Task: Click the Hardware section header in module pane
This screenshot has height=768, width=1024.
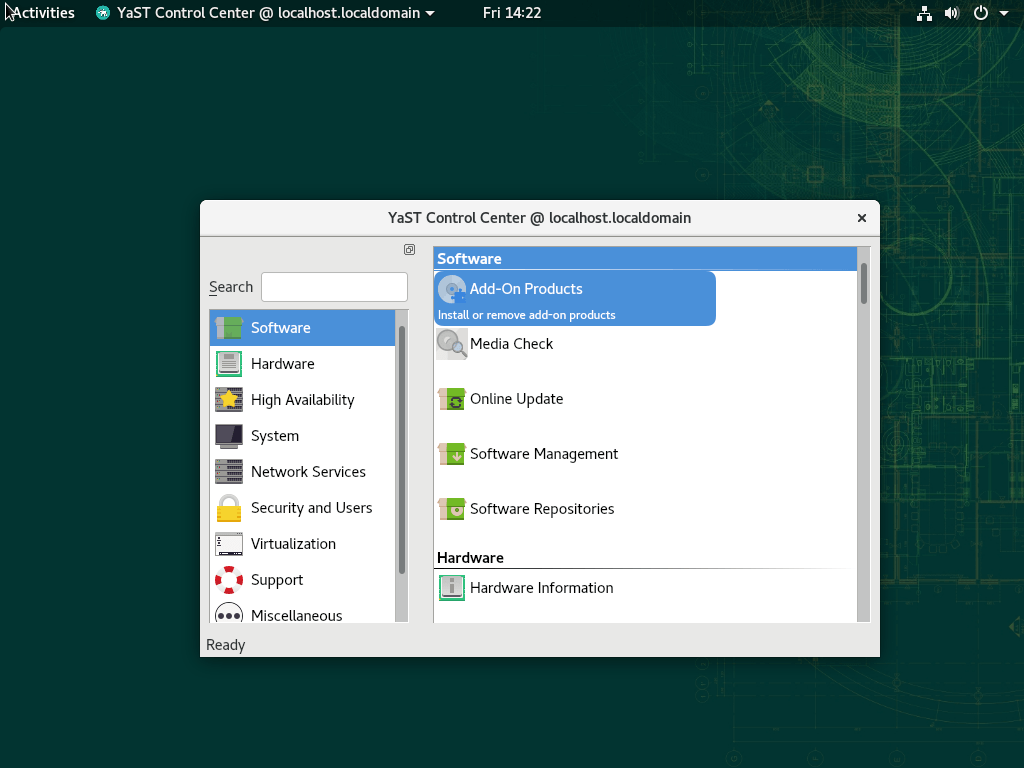Action: click(x=470, y=558)
